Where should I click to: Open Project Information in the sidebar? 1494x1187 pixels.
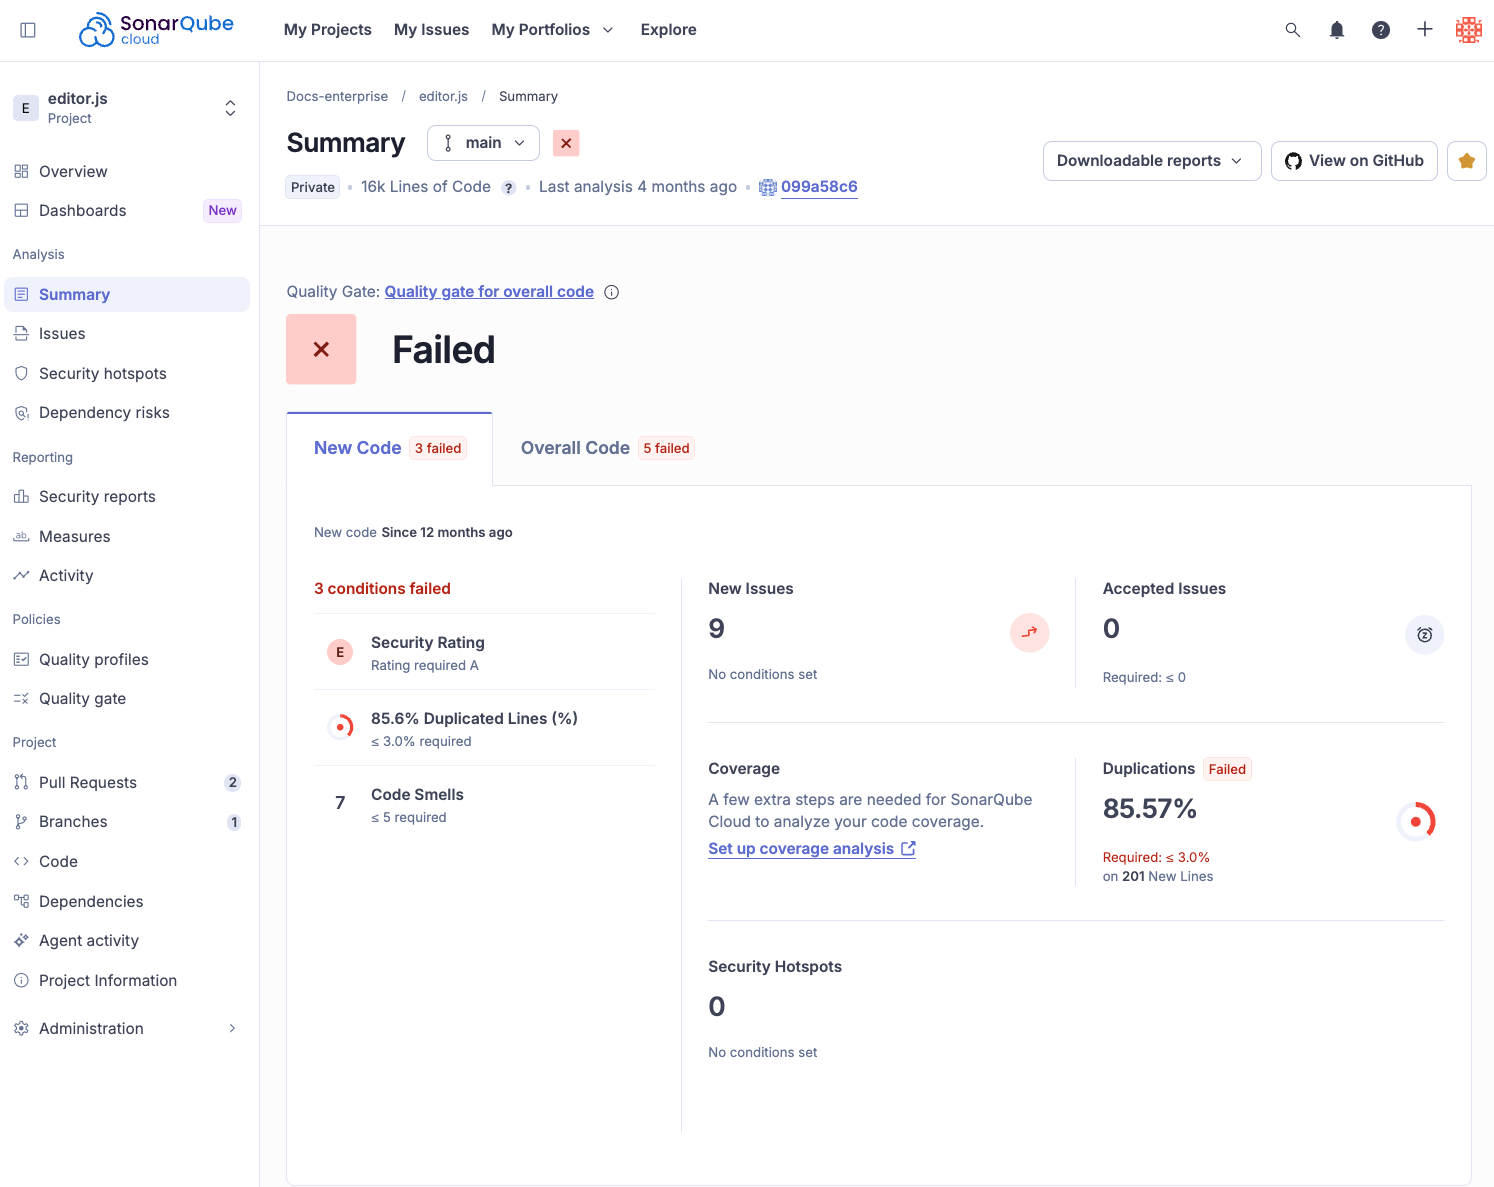(x=127, y=981)
